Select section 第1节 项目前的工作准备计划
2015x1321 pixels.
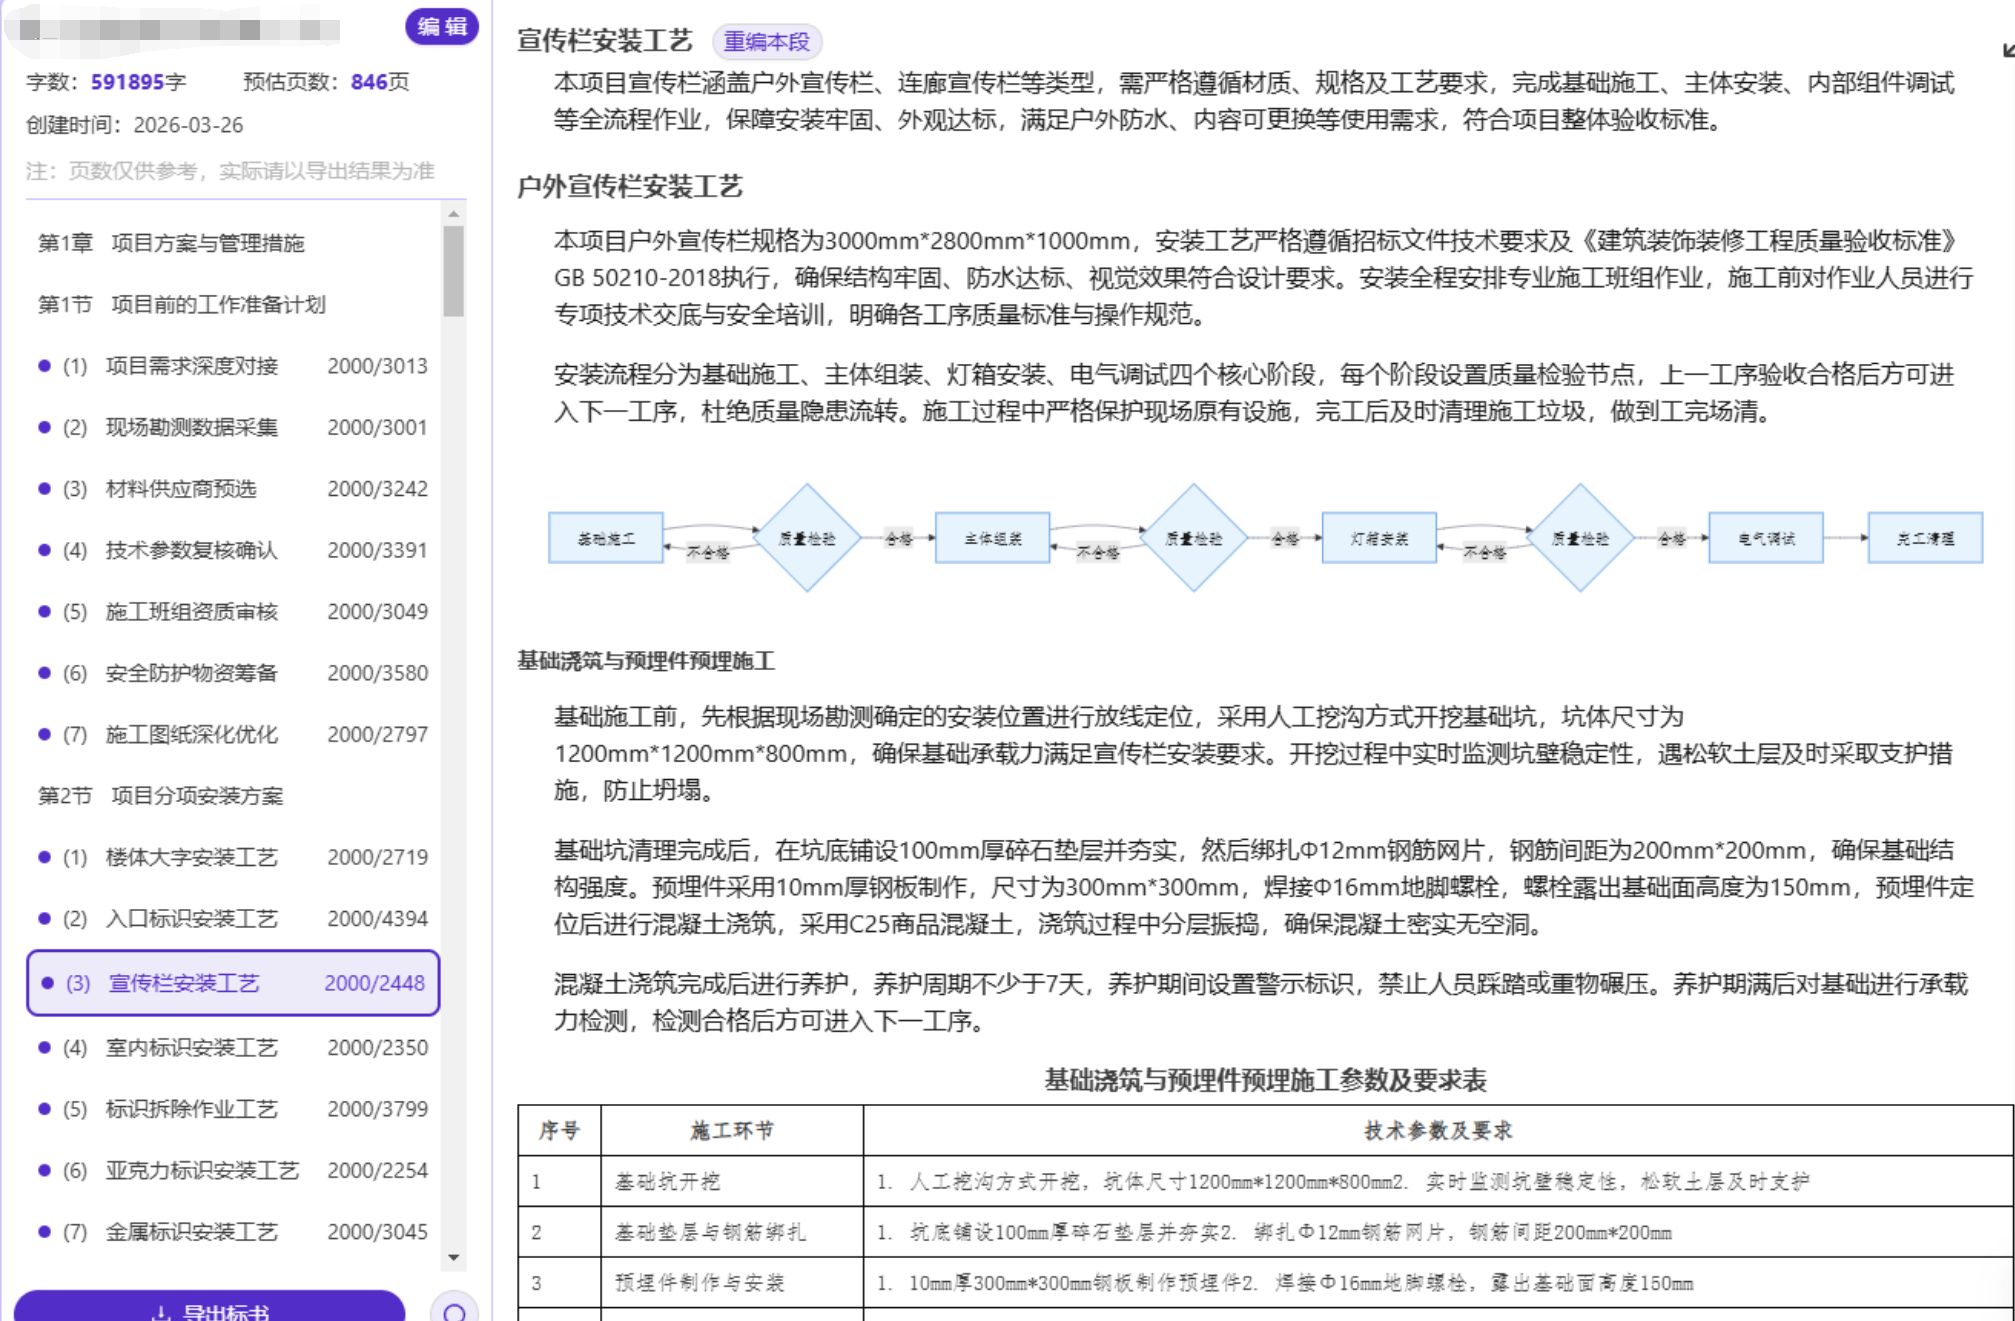(x=182, y=304)
